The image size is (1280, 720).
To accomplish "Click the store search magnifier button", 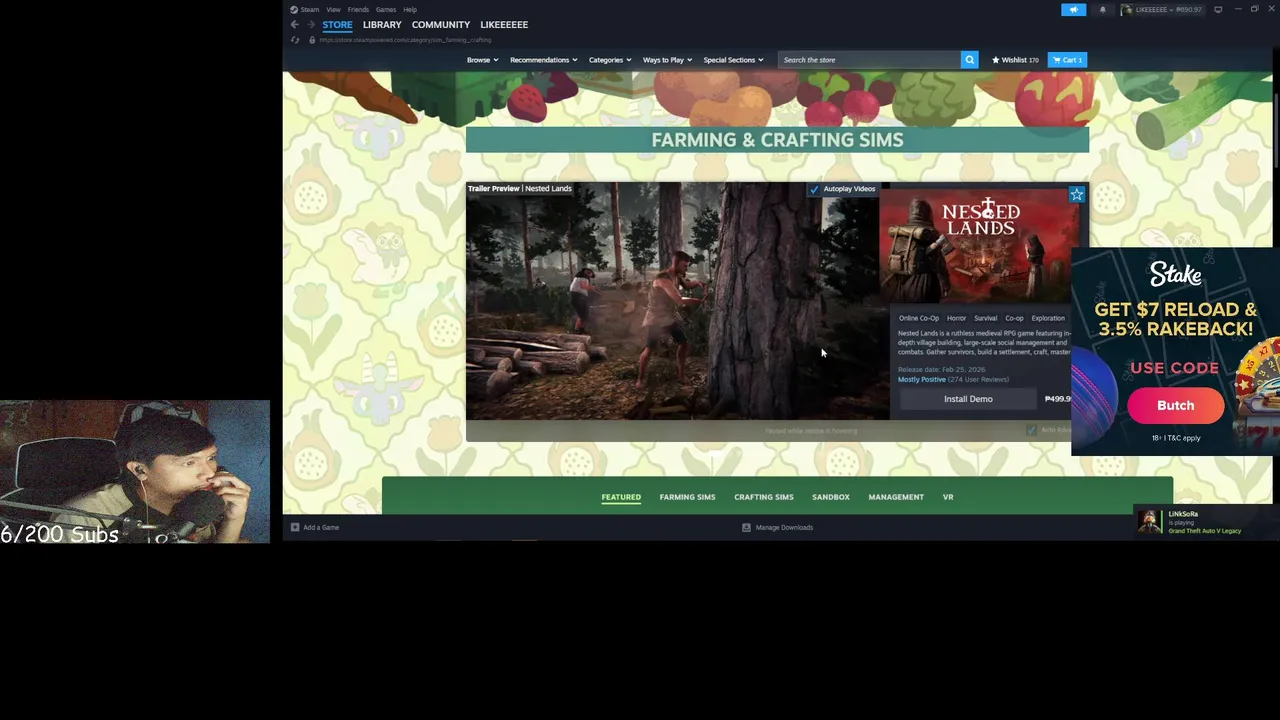I will tap(969, 60).
